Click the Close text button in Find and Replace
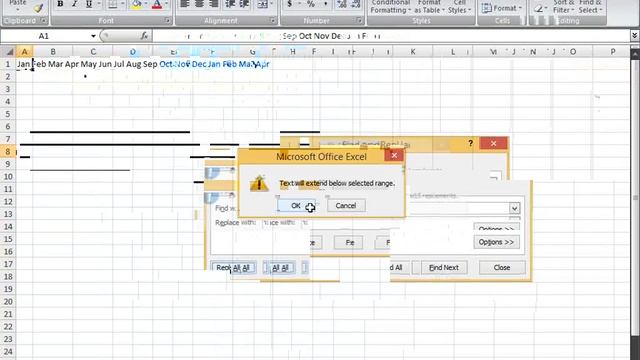Viewport: 640px width, 360px height. [502, 268]
